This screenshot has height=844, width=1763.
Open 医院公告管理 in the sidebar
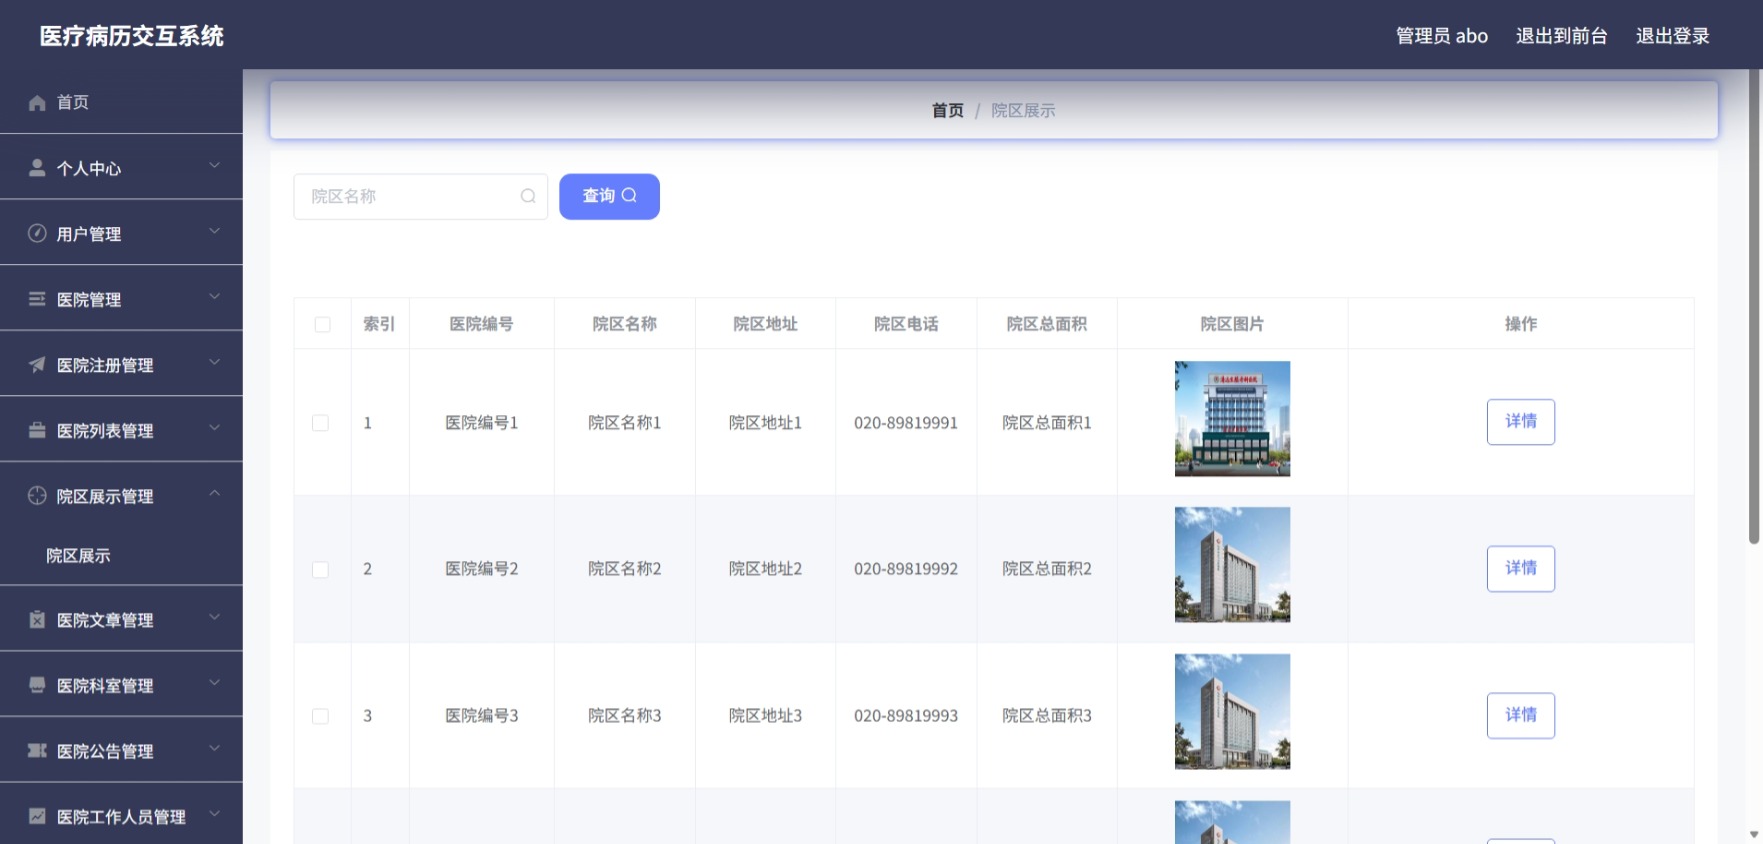121,750
